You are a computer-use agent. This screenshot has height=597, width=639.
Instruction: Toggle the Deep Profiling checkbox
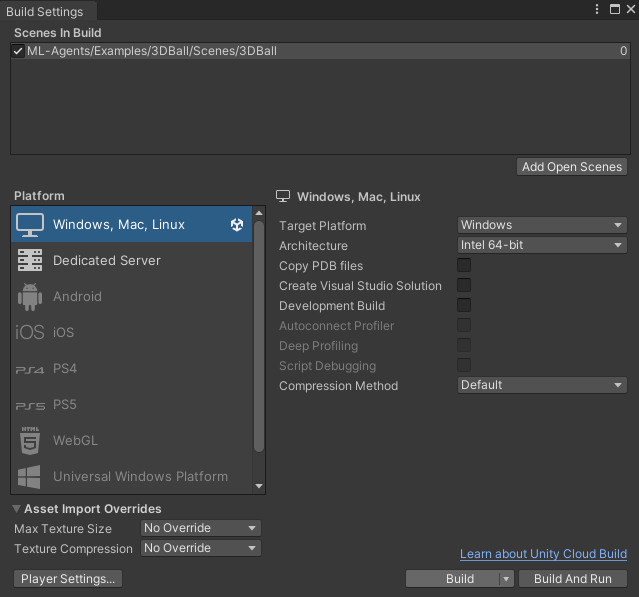tap(464, 345)
